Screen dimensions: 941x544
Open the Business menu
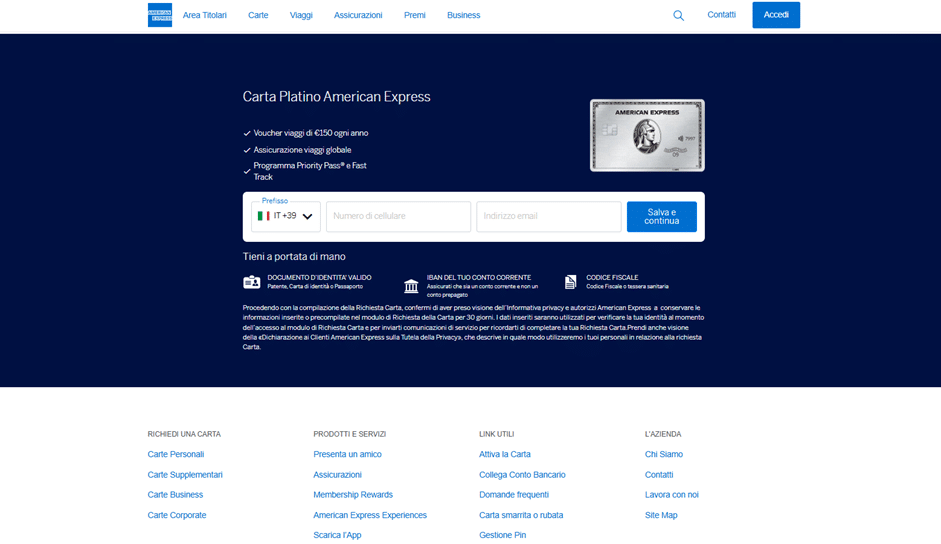pyautogui.click(x=463, y=15)
